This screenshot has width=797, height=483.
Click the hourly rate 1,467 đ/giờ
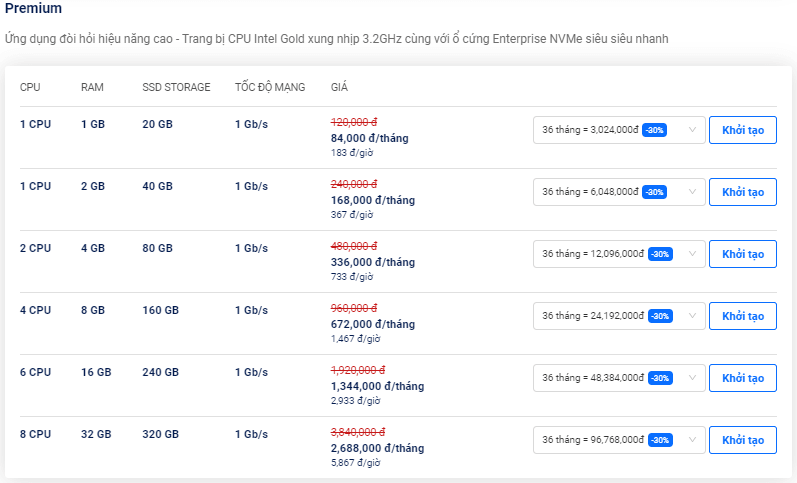click(355, 339)
